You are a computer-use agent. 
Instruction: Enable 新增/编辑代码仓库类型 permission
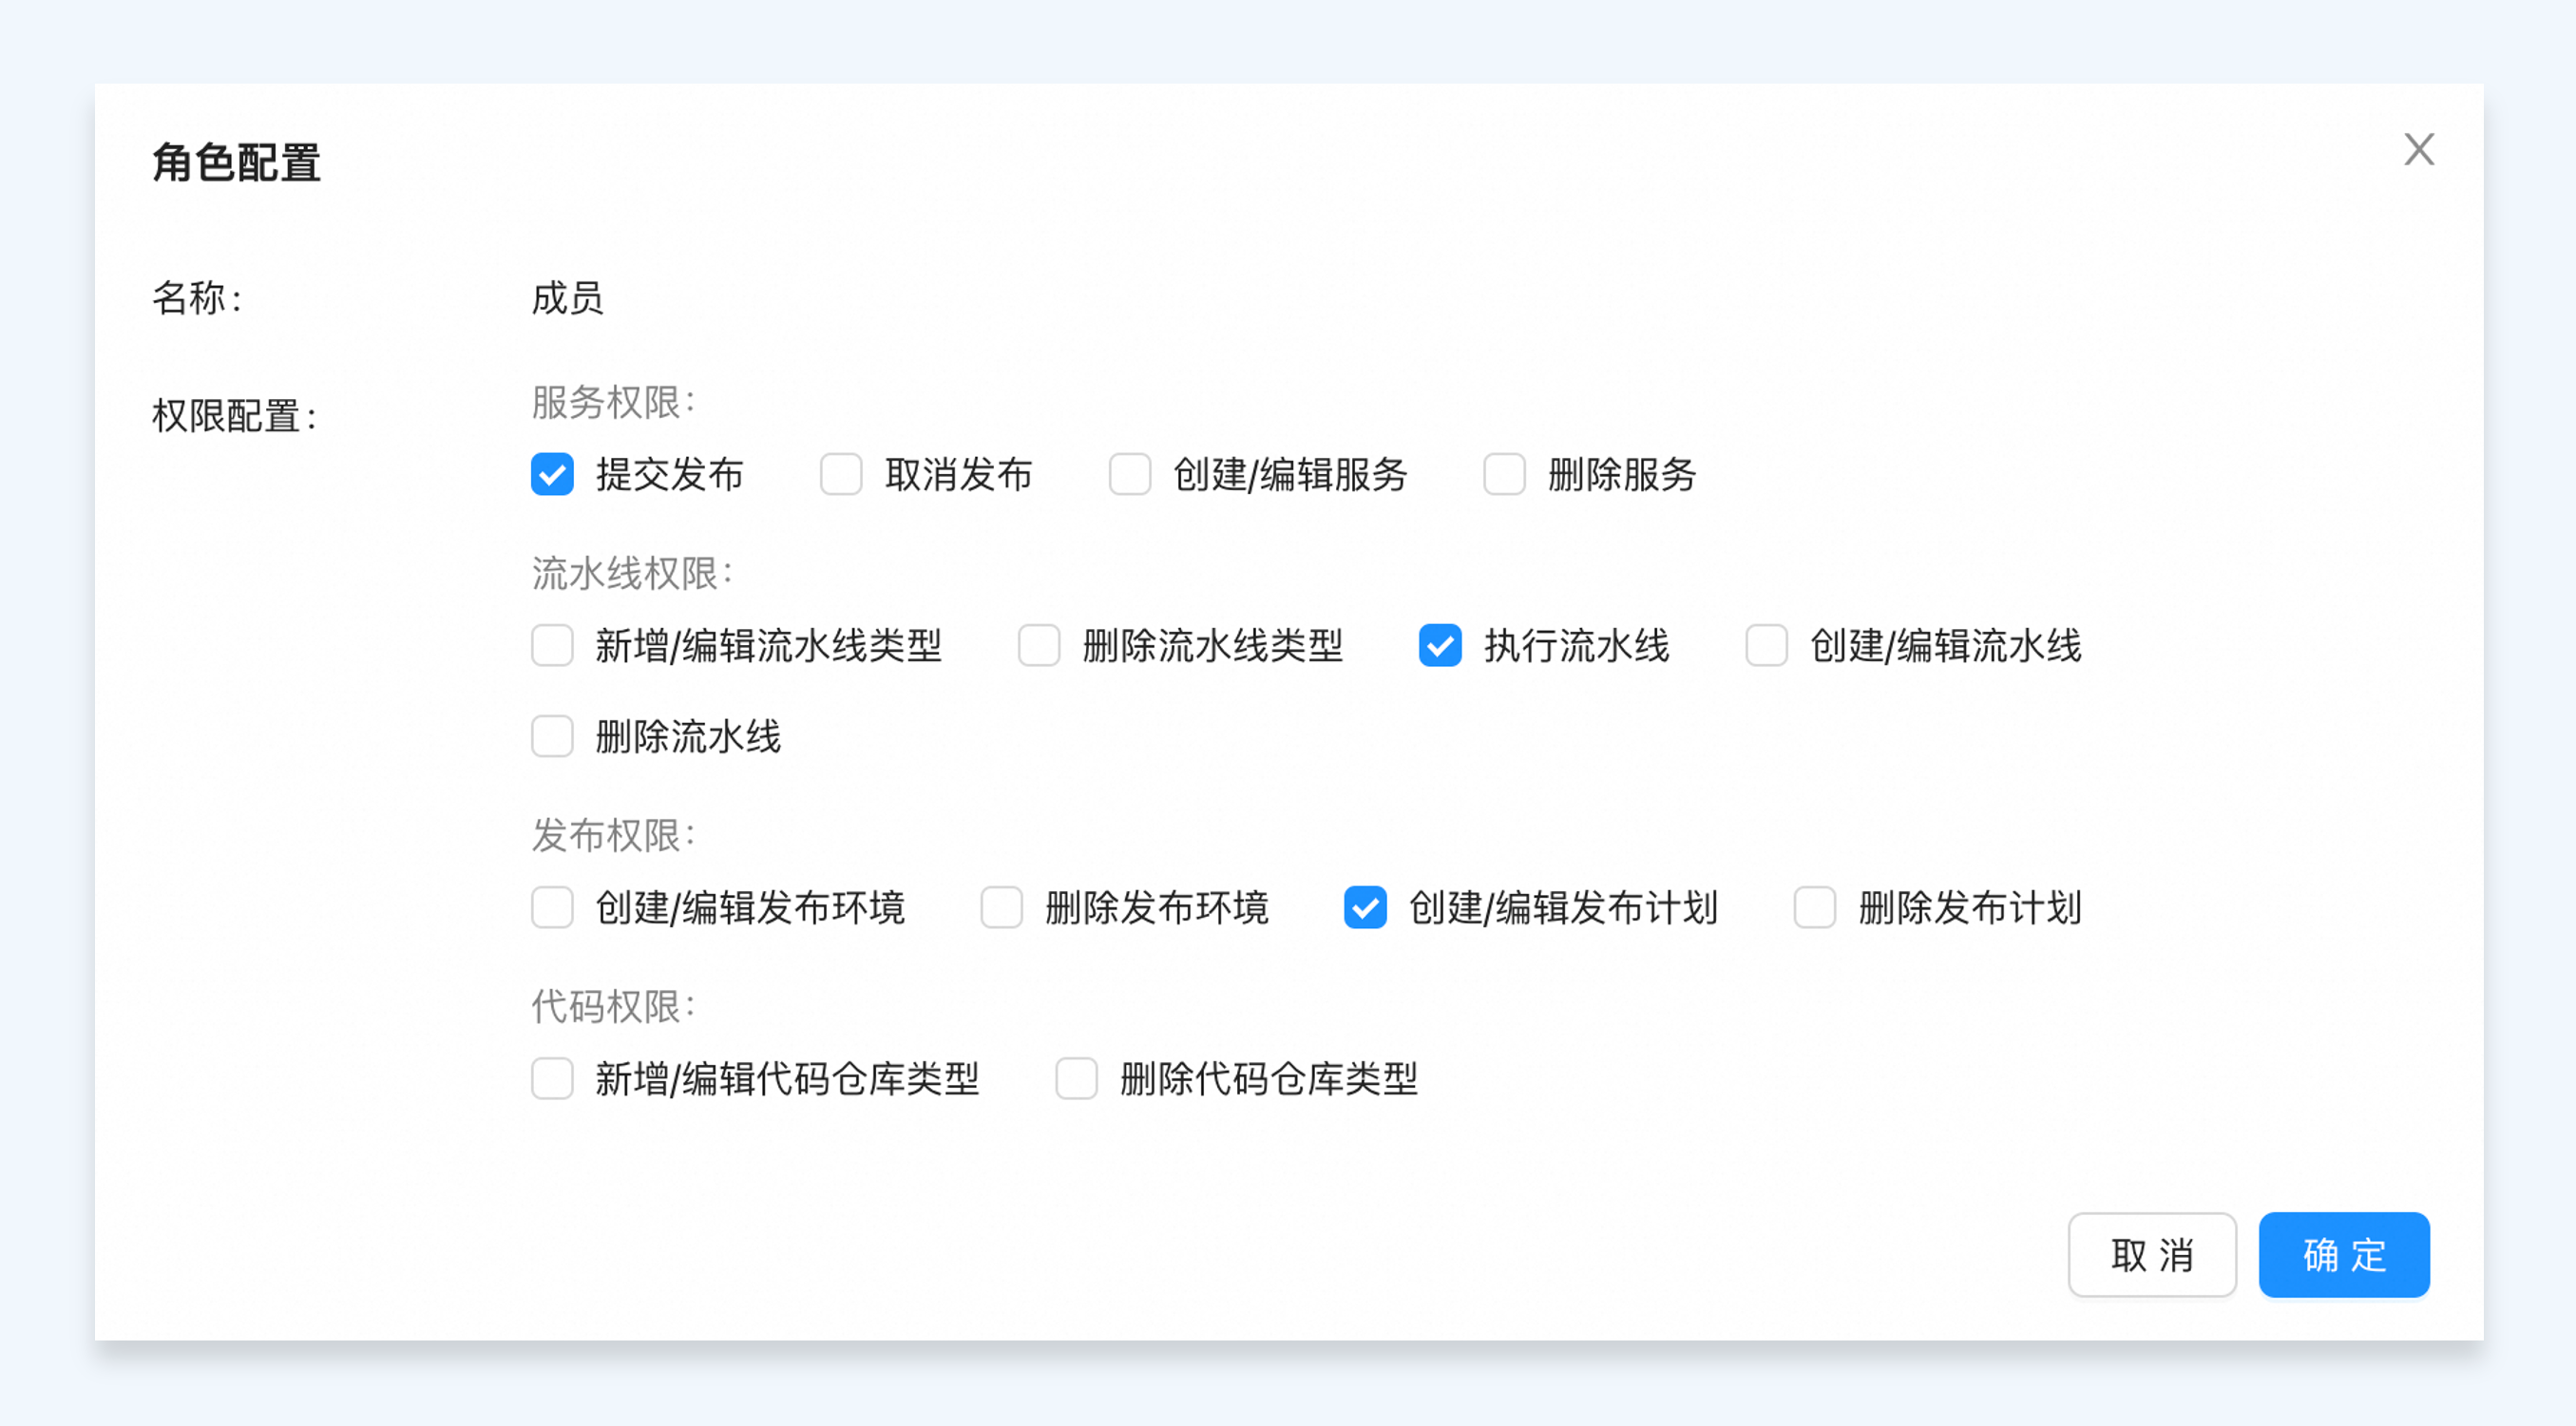coord(552,1078)
